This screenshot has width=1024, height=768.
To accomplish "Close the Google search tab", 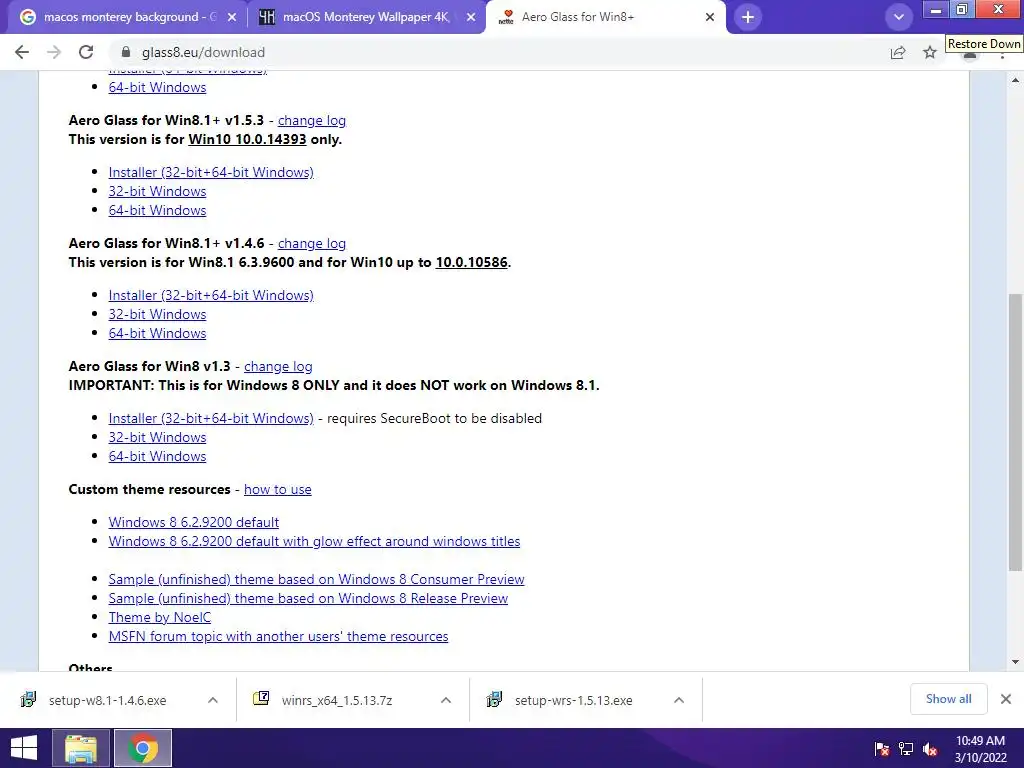I will tap(232, 17).
